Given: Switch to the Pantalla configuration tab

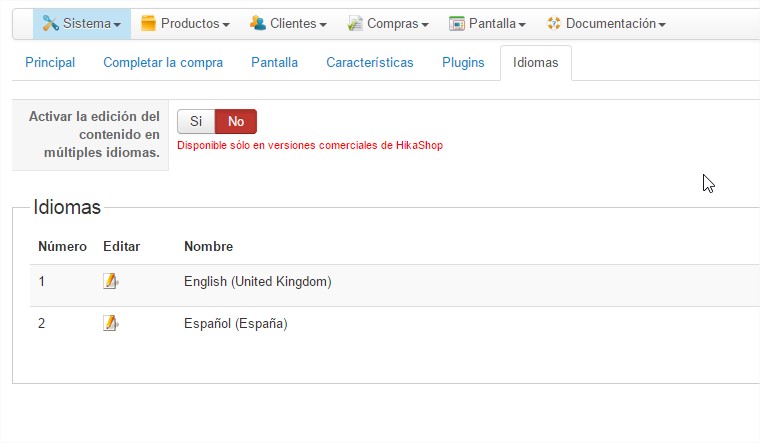Looking at the screenshot, I should tap(274, 63).
